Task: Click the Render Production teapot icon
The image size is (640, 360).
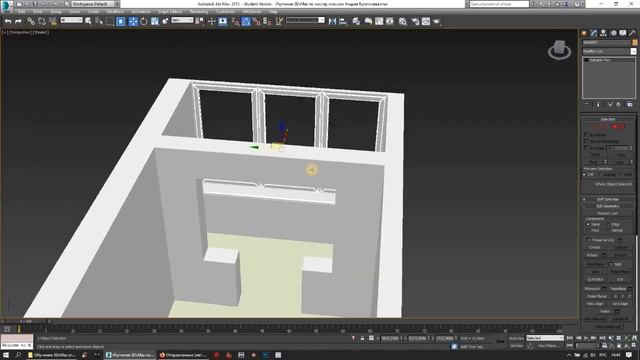Action: [x=436, y=21]
